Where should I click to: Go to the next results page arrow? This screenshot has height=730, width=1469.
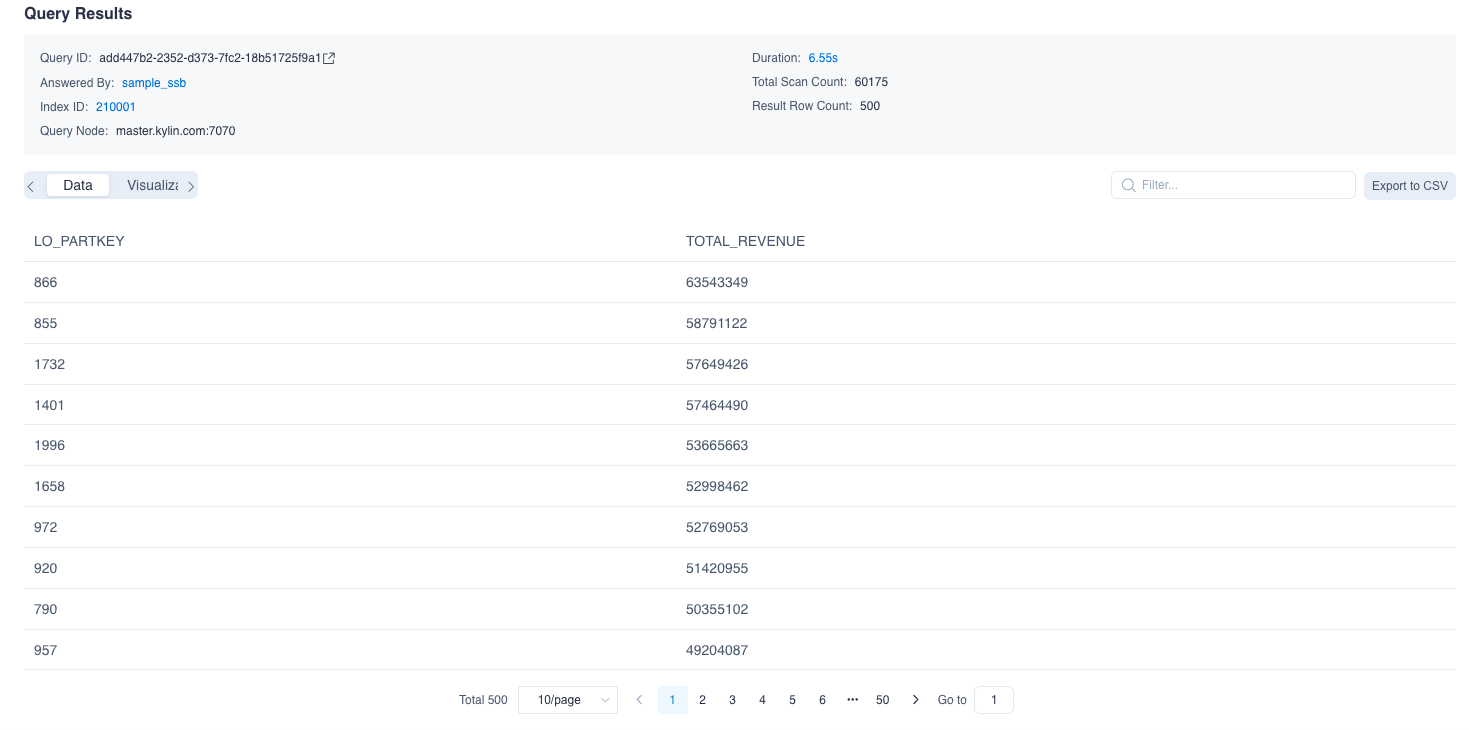tap(915, 700)
